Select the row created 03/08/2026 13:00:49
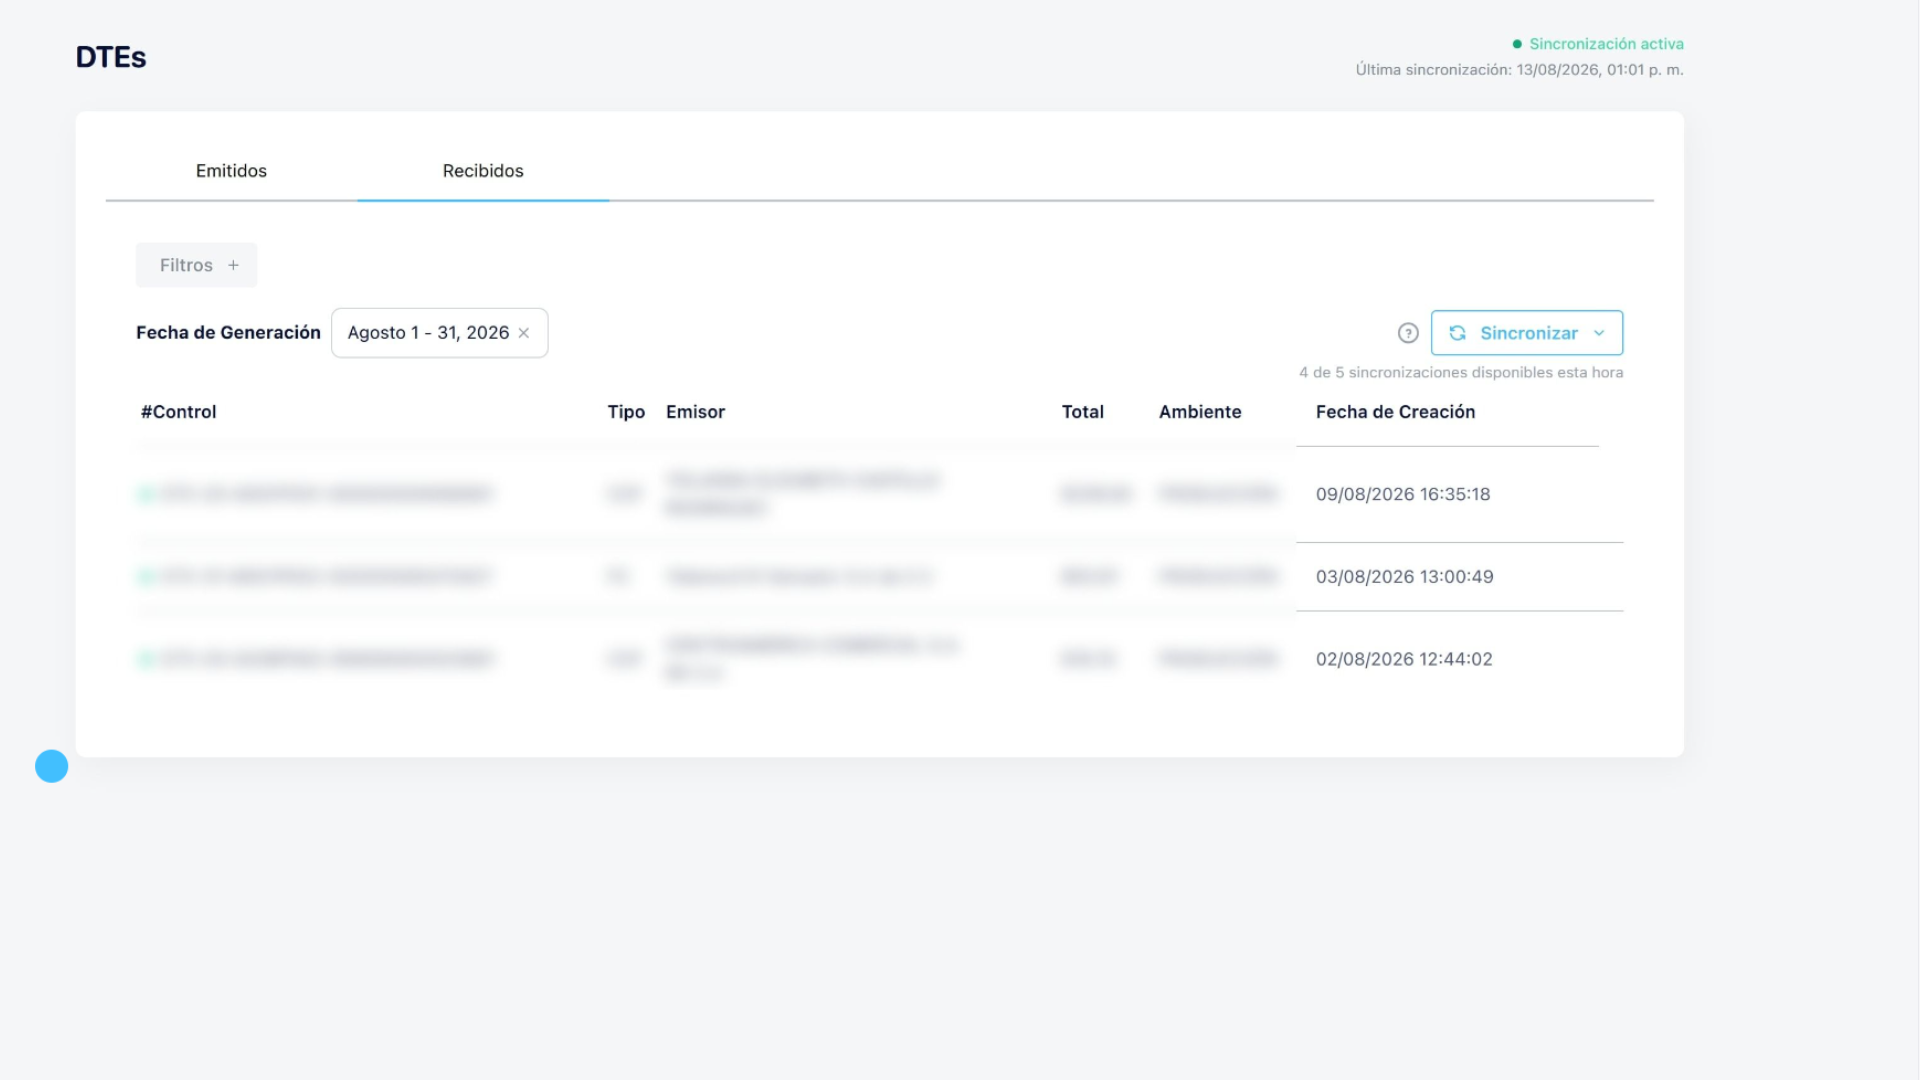 (880, 577)
